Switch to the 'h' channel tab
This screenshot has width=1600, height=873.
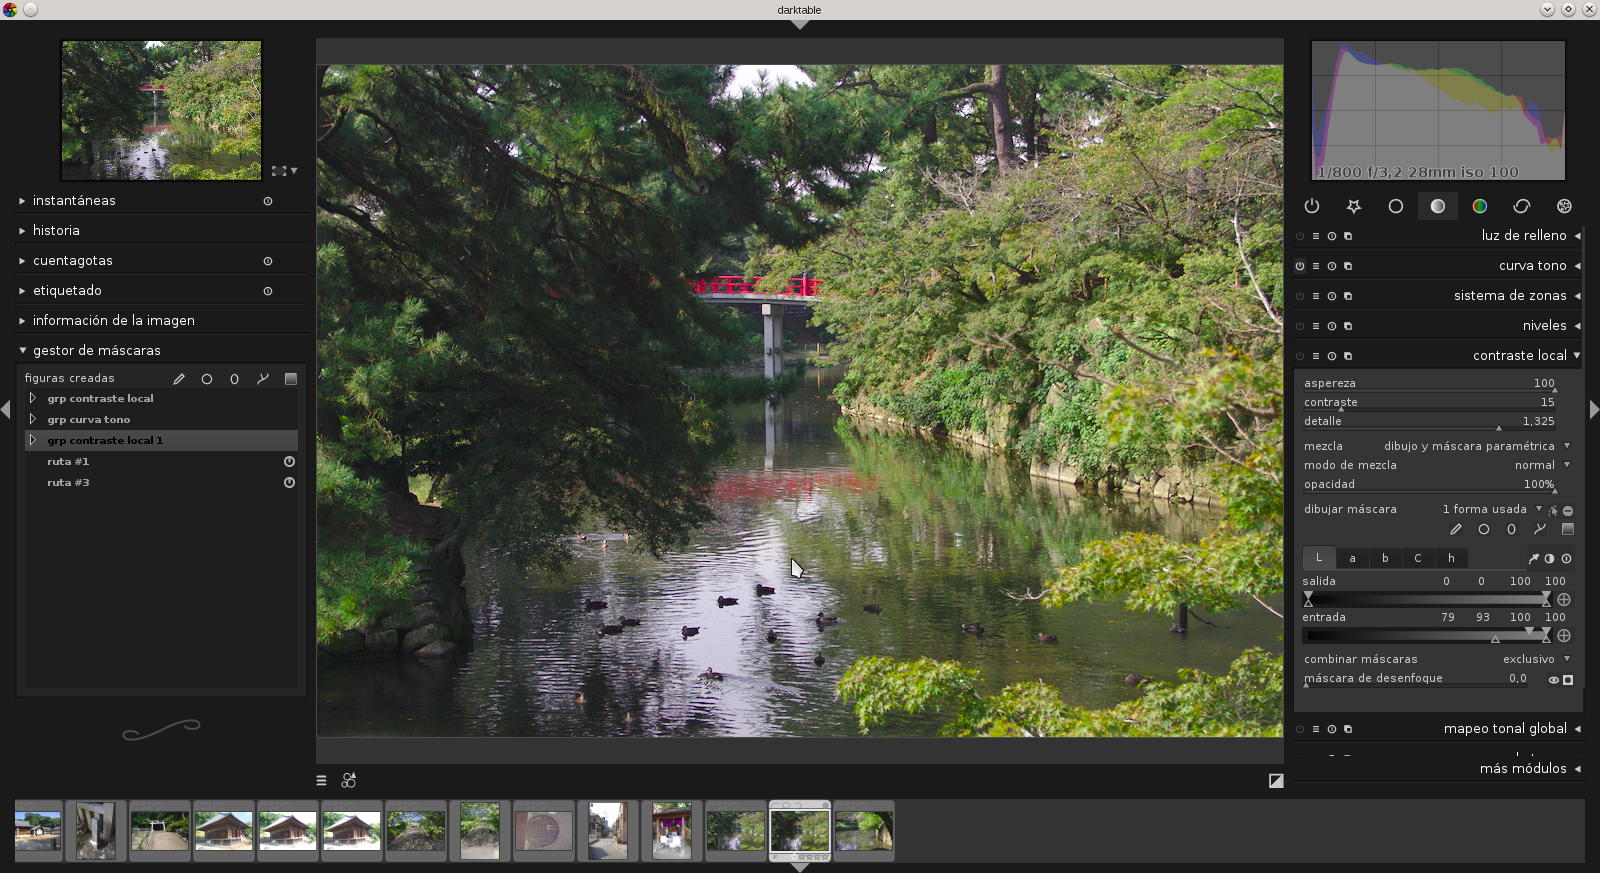pos(1451,558)
